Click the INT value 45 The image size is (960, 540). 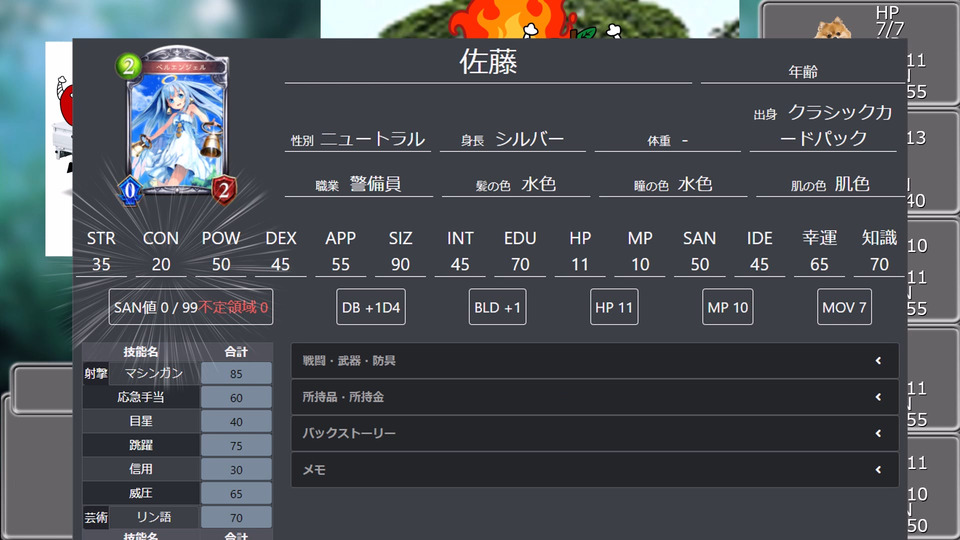tap(460, 264)
